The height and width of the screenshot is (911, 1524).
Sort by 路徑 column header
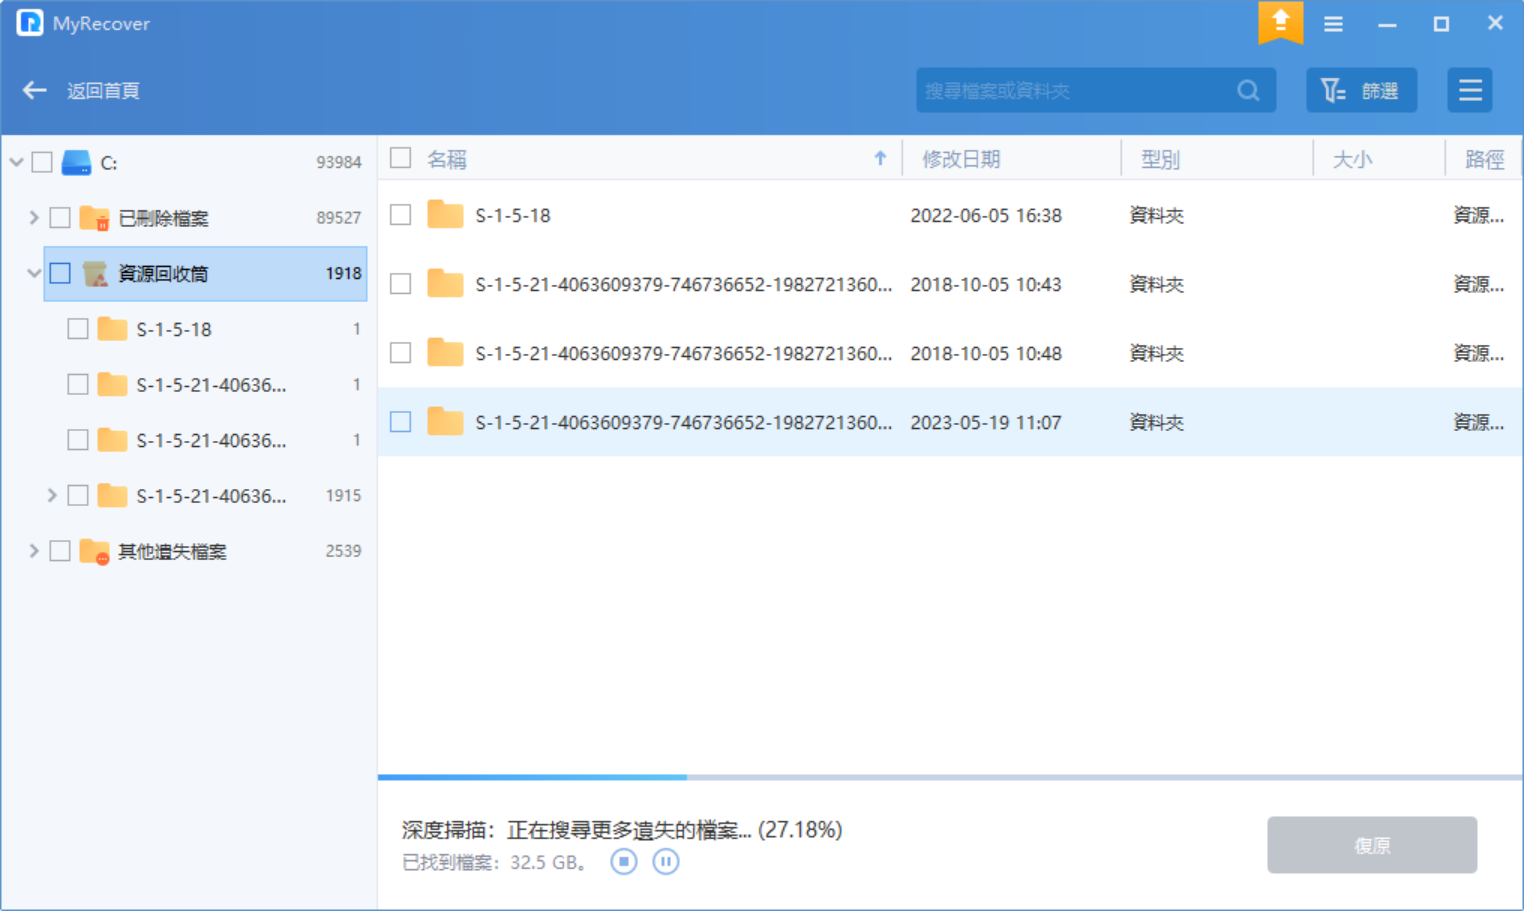click(1484, 159)
